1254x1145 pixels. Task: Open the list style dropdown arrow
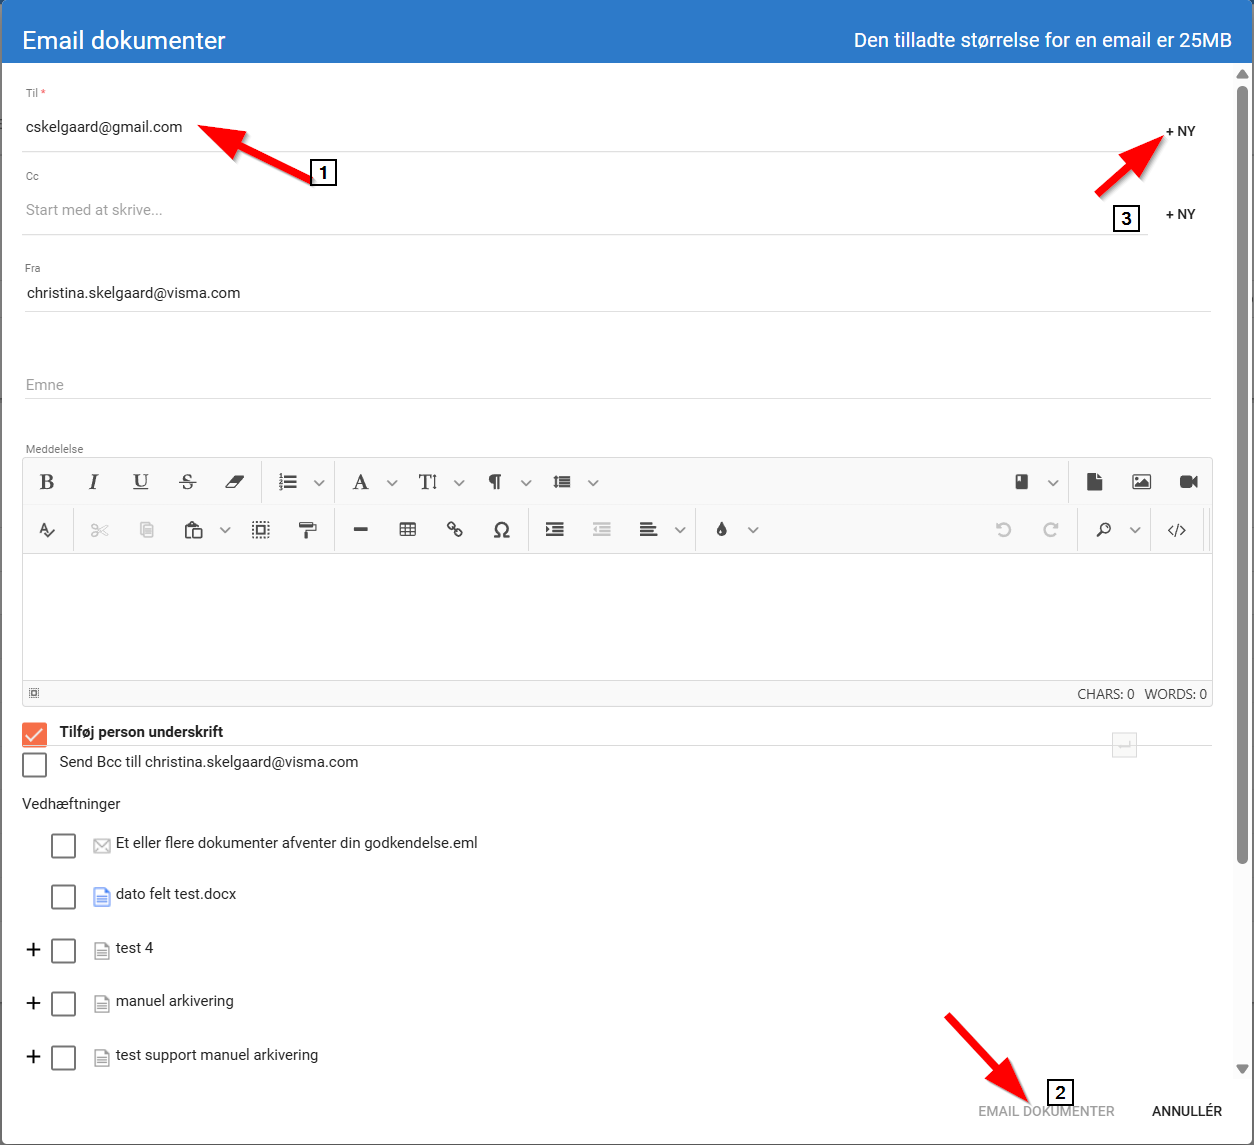(319, 483)
